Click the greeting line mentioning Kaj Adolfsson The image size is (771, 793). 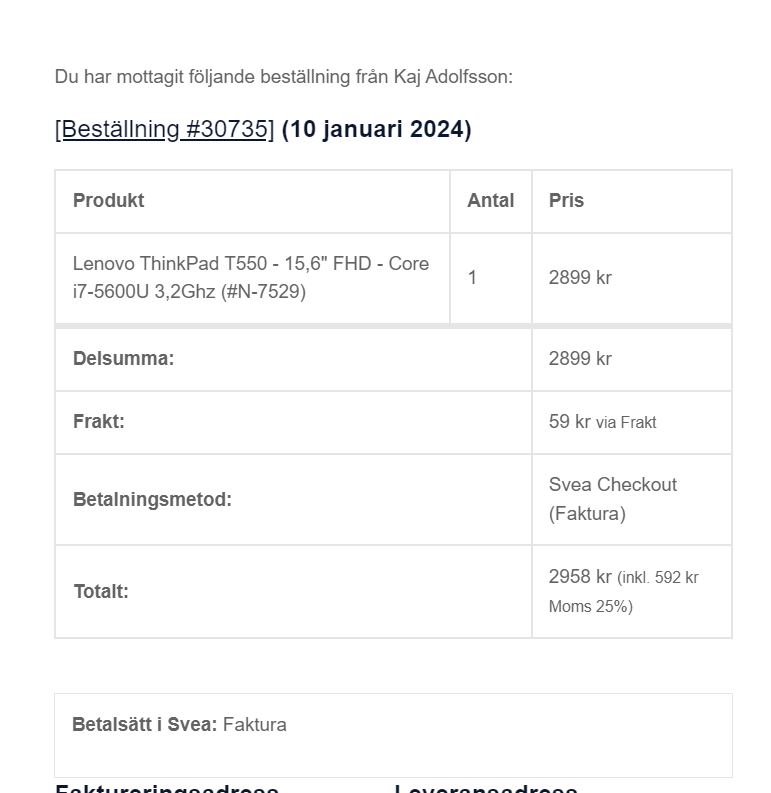pos(284,77)
